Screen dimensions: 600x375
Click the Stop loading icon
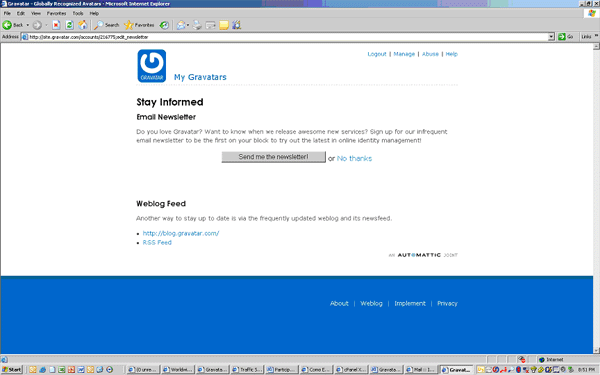pos(56,25)
